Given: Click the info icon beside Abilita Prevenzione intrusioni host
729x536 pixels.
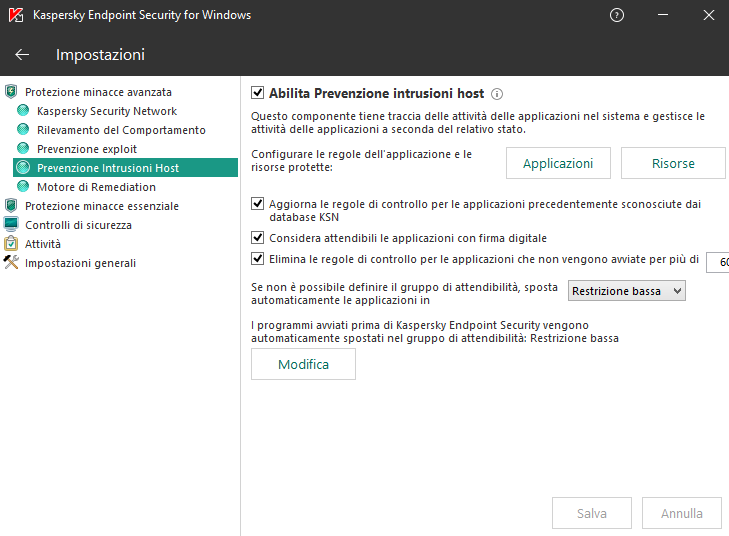Looking at the screenshot, I should [497, 94].
